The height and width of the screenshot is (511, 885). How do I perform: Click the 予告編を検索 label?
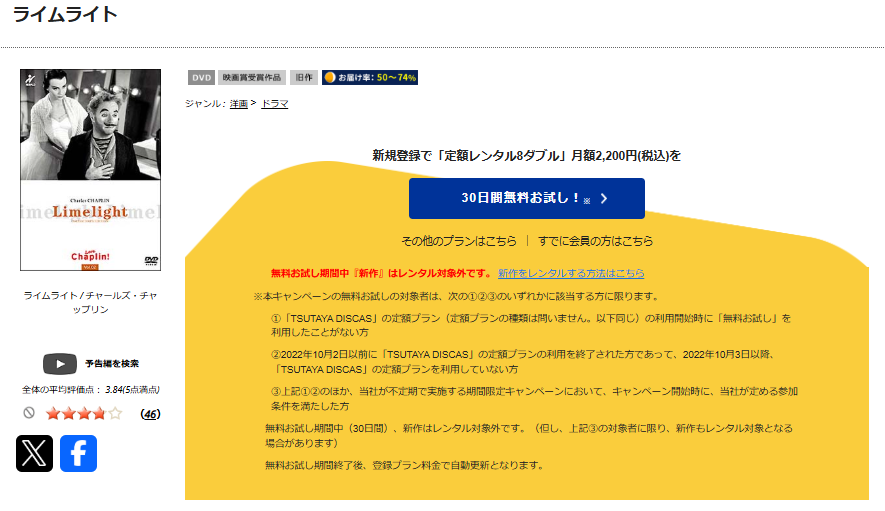112,364
